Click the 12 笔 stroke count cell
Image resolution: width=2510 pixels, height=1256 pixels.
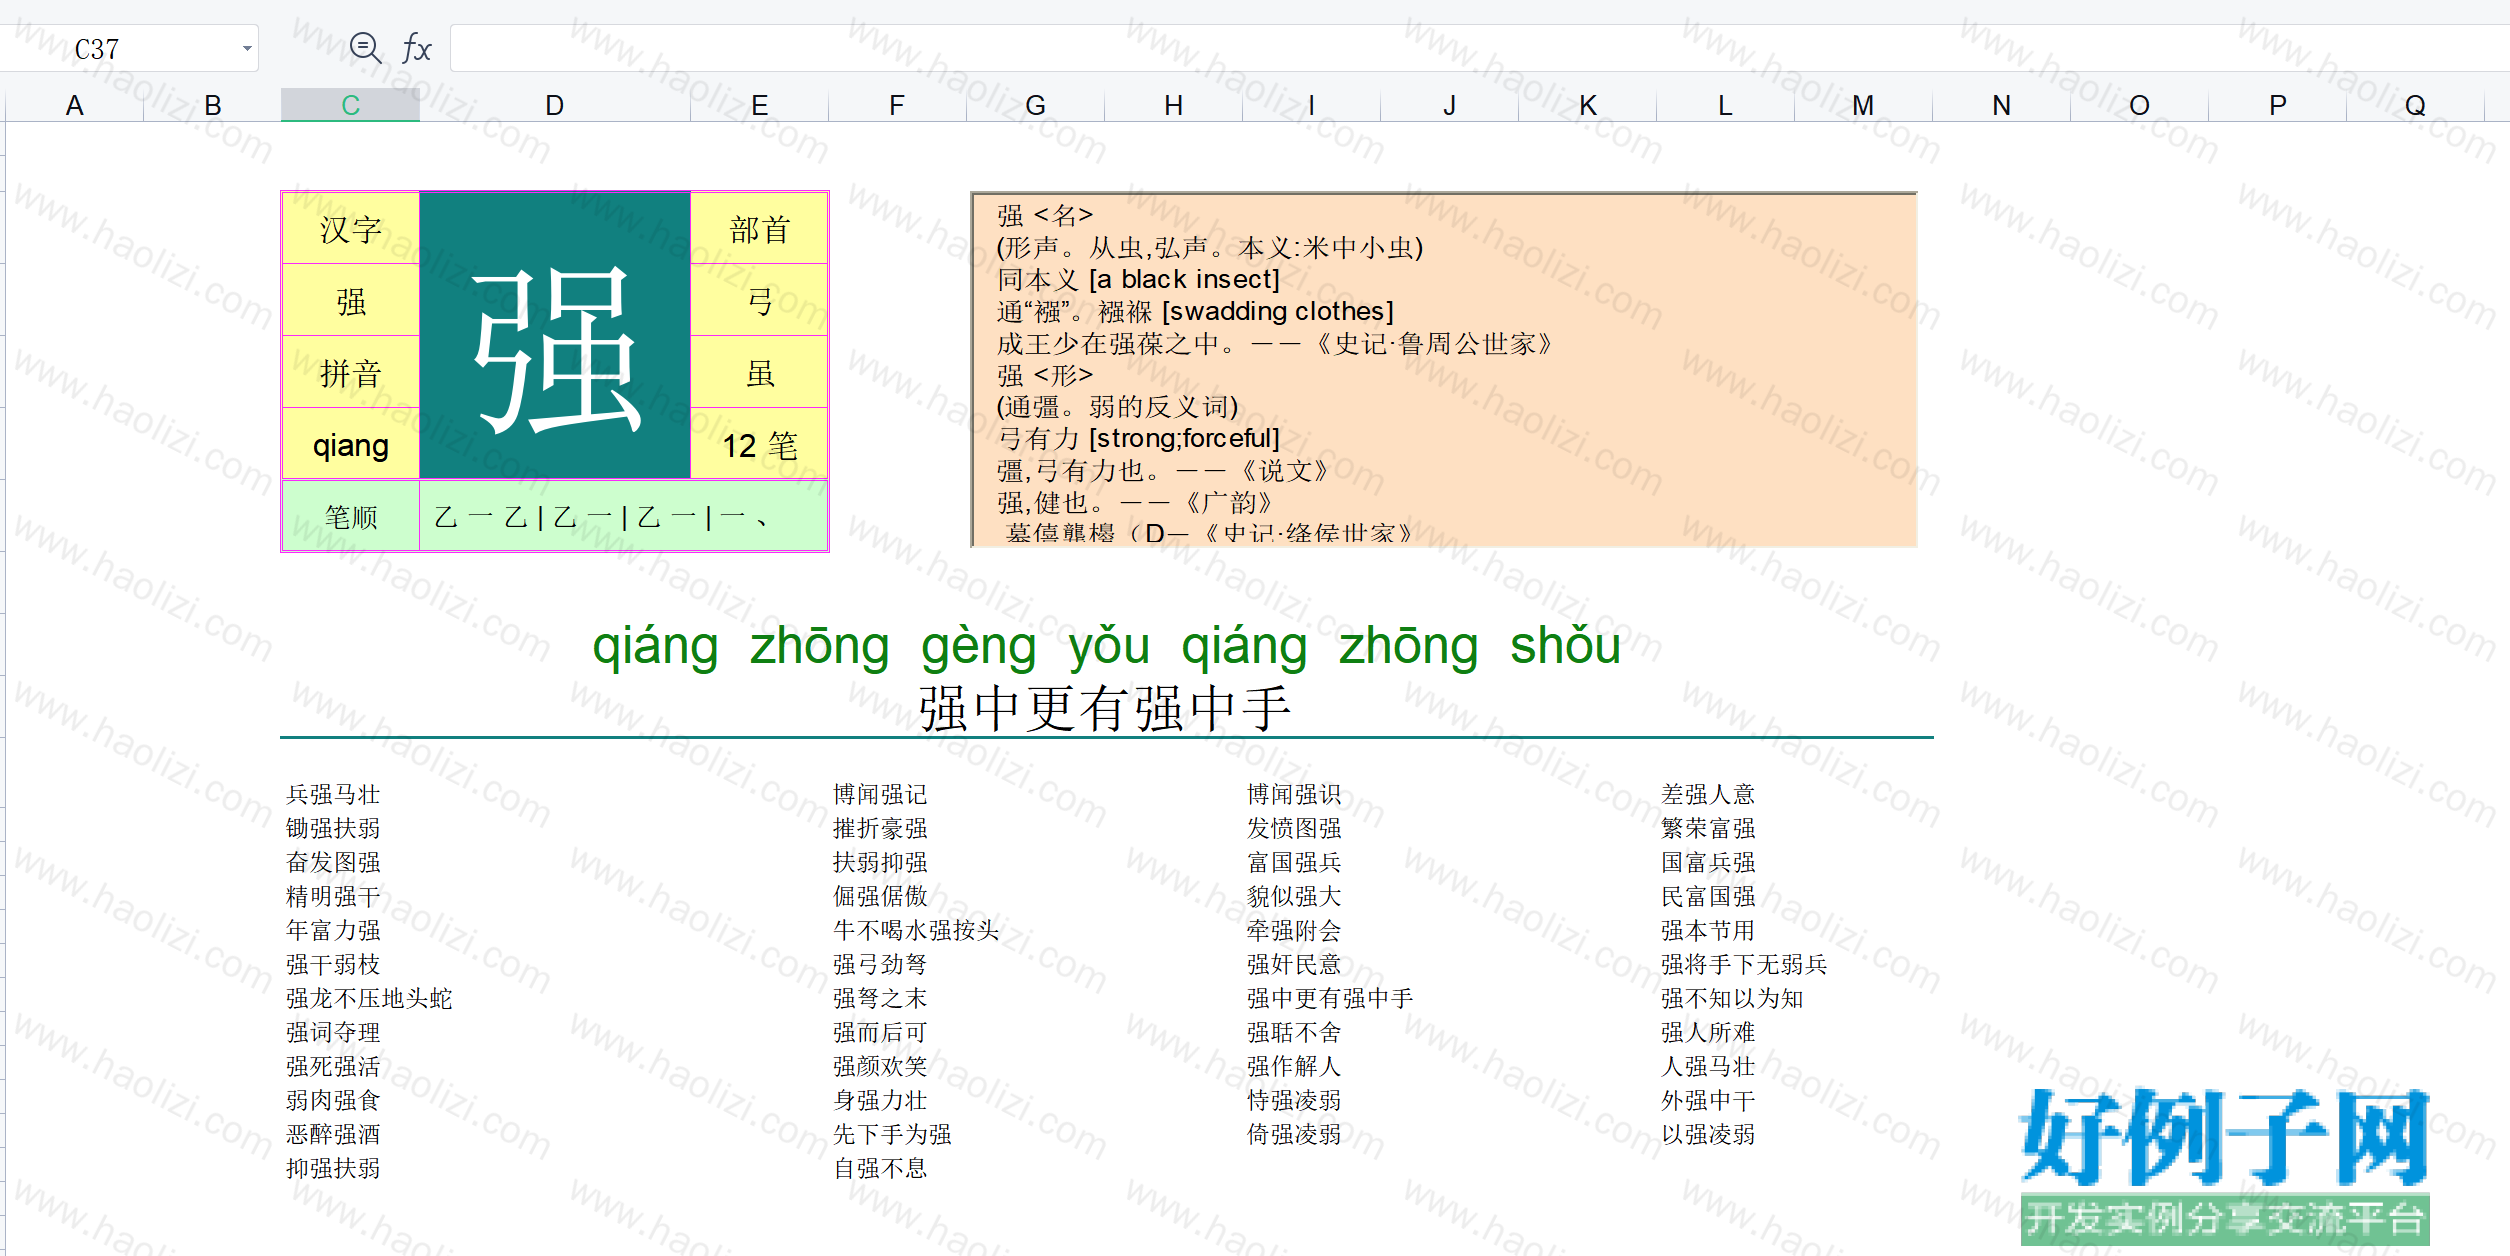point(760,445)
